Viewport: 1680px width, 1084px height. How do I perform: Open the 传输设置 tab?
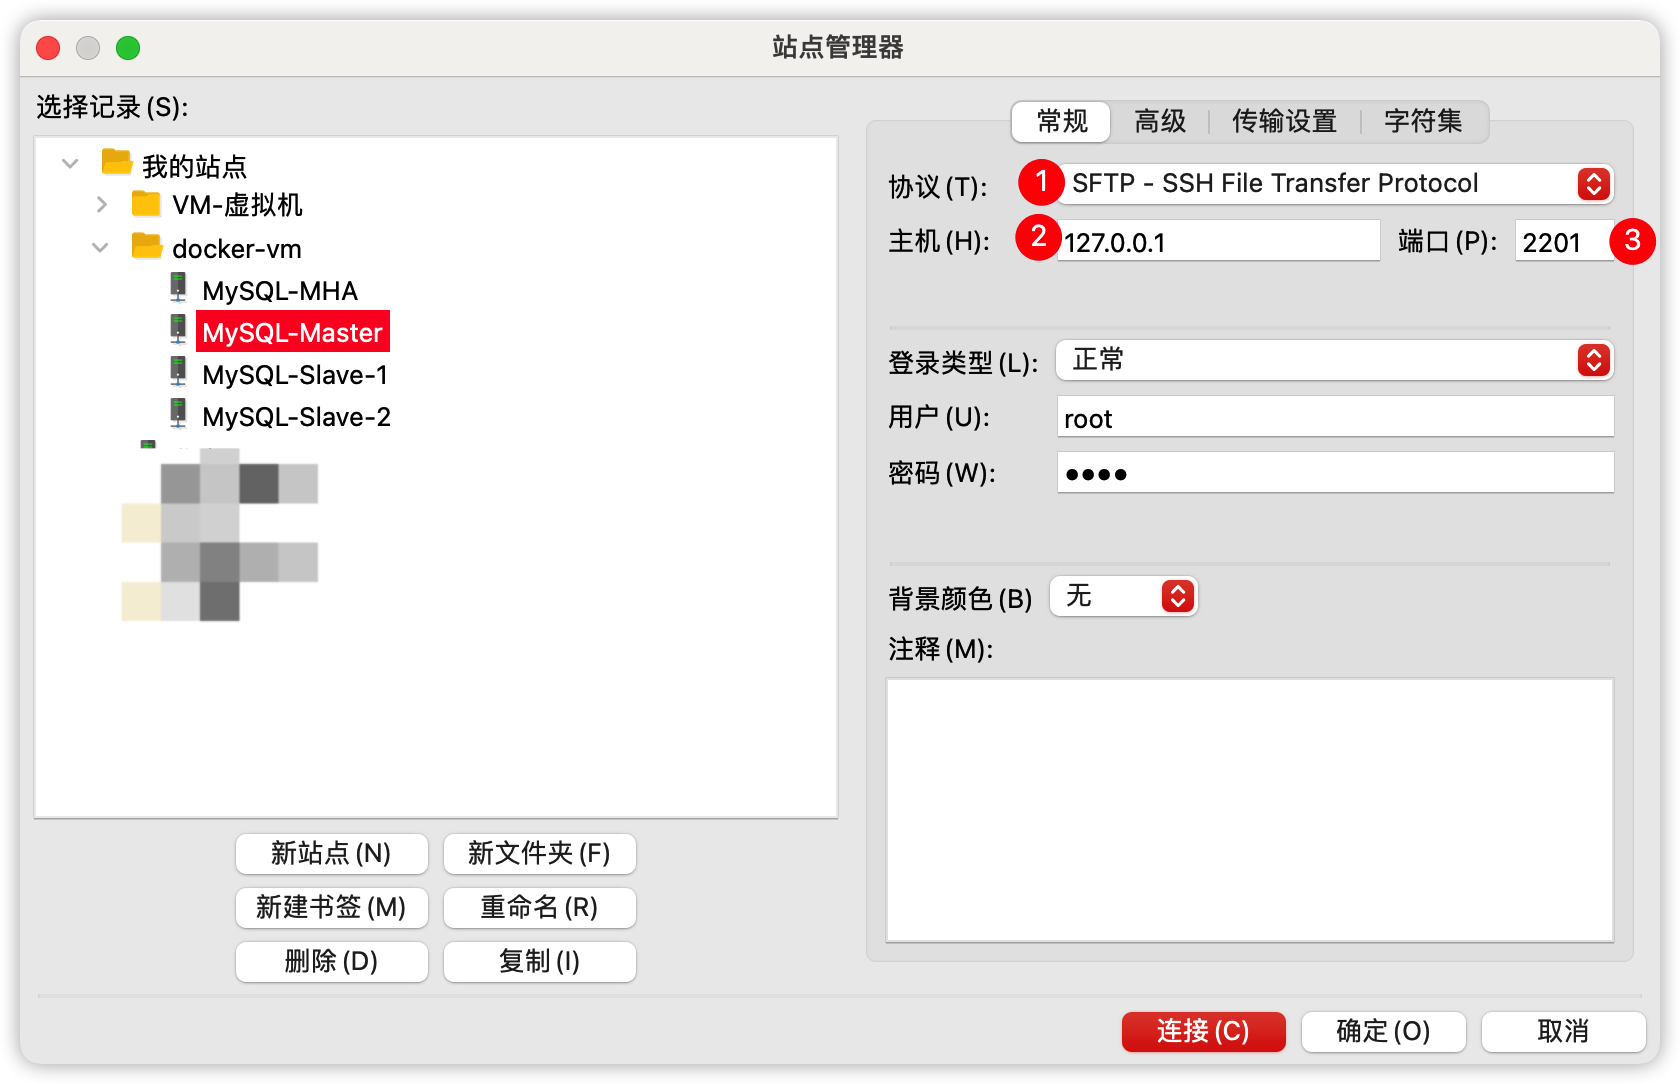click(x=1285, y=122)
